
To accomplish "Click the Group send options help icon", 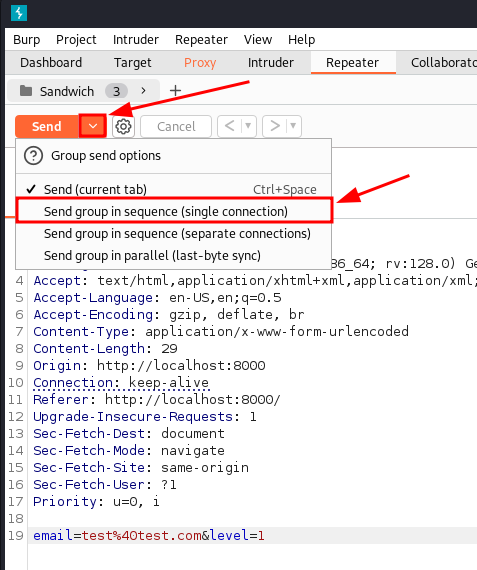I will pos(33,156).
